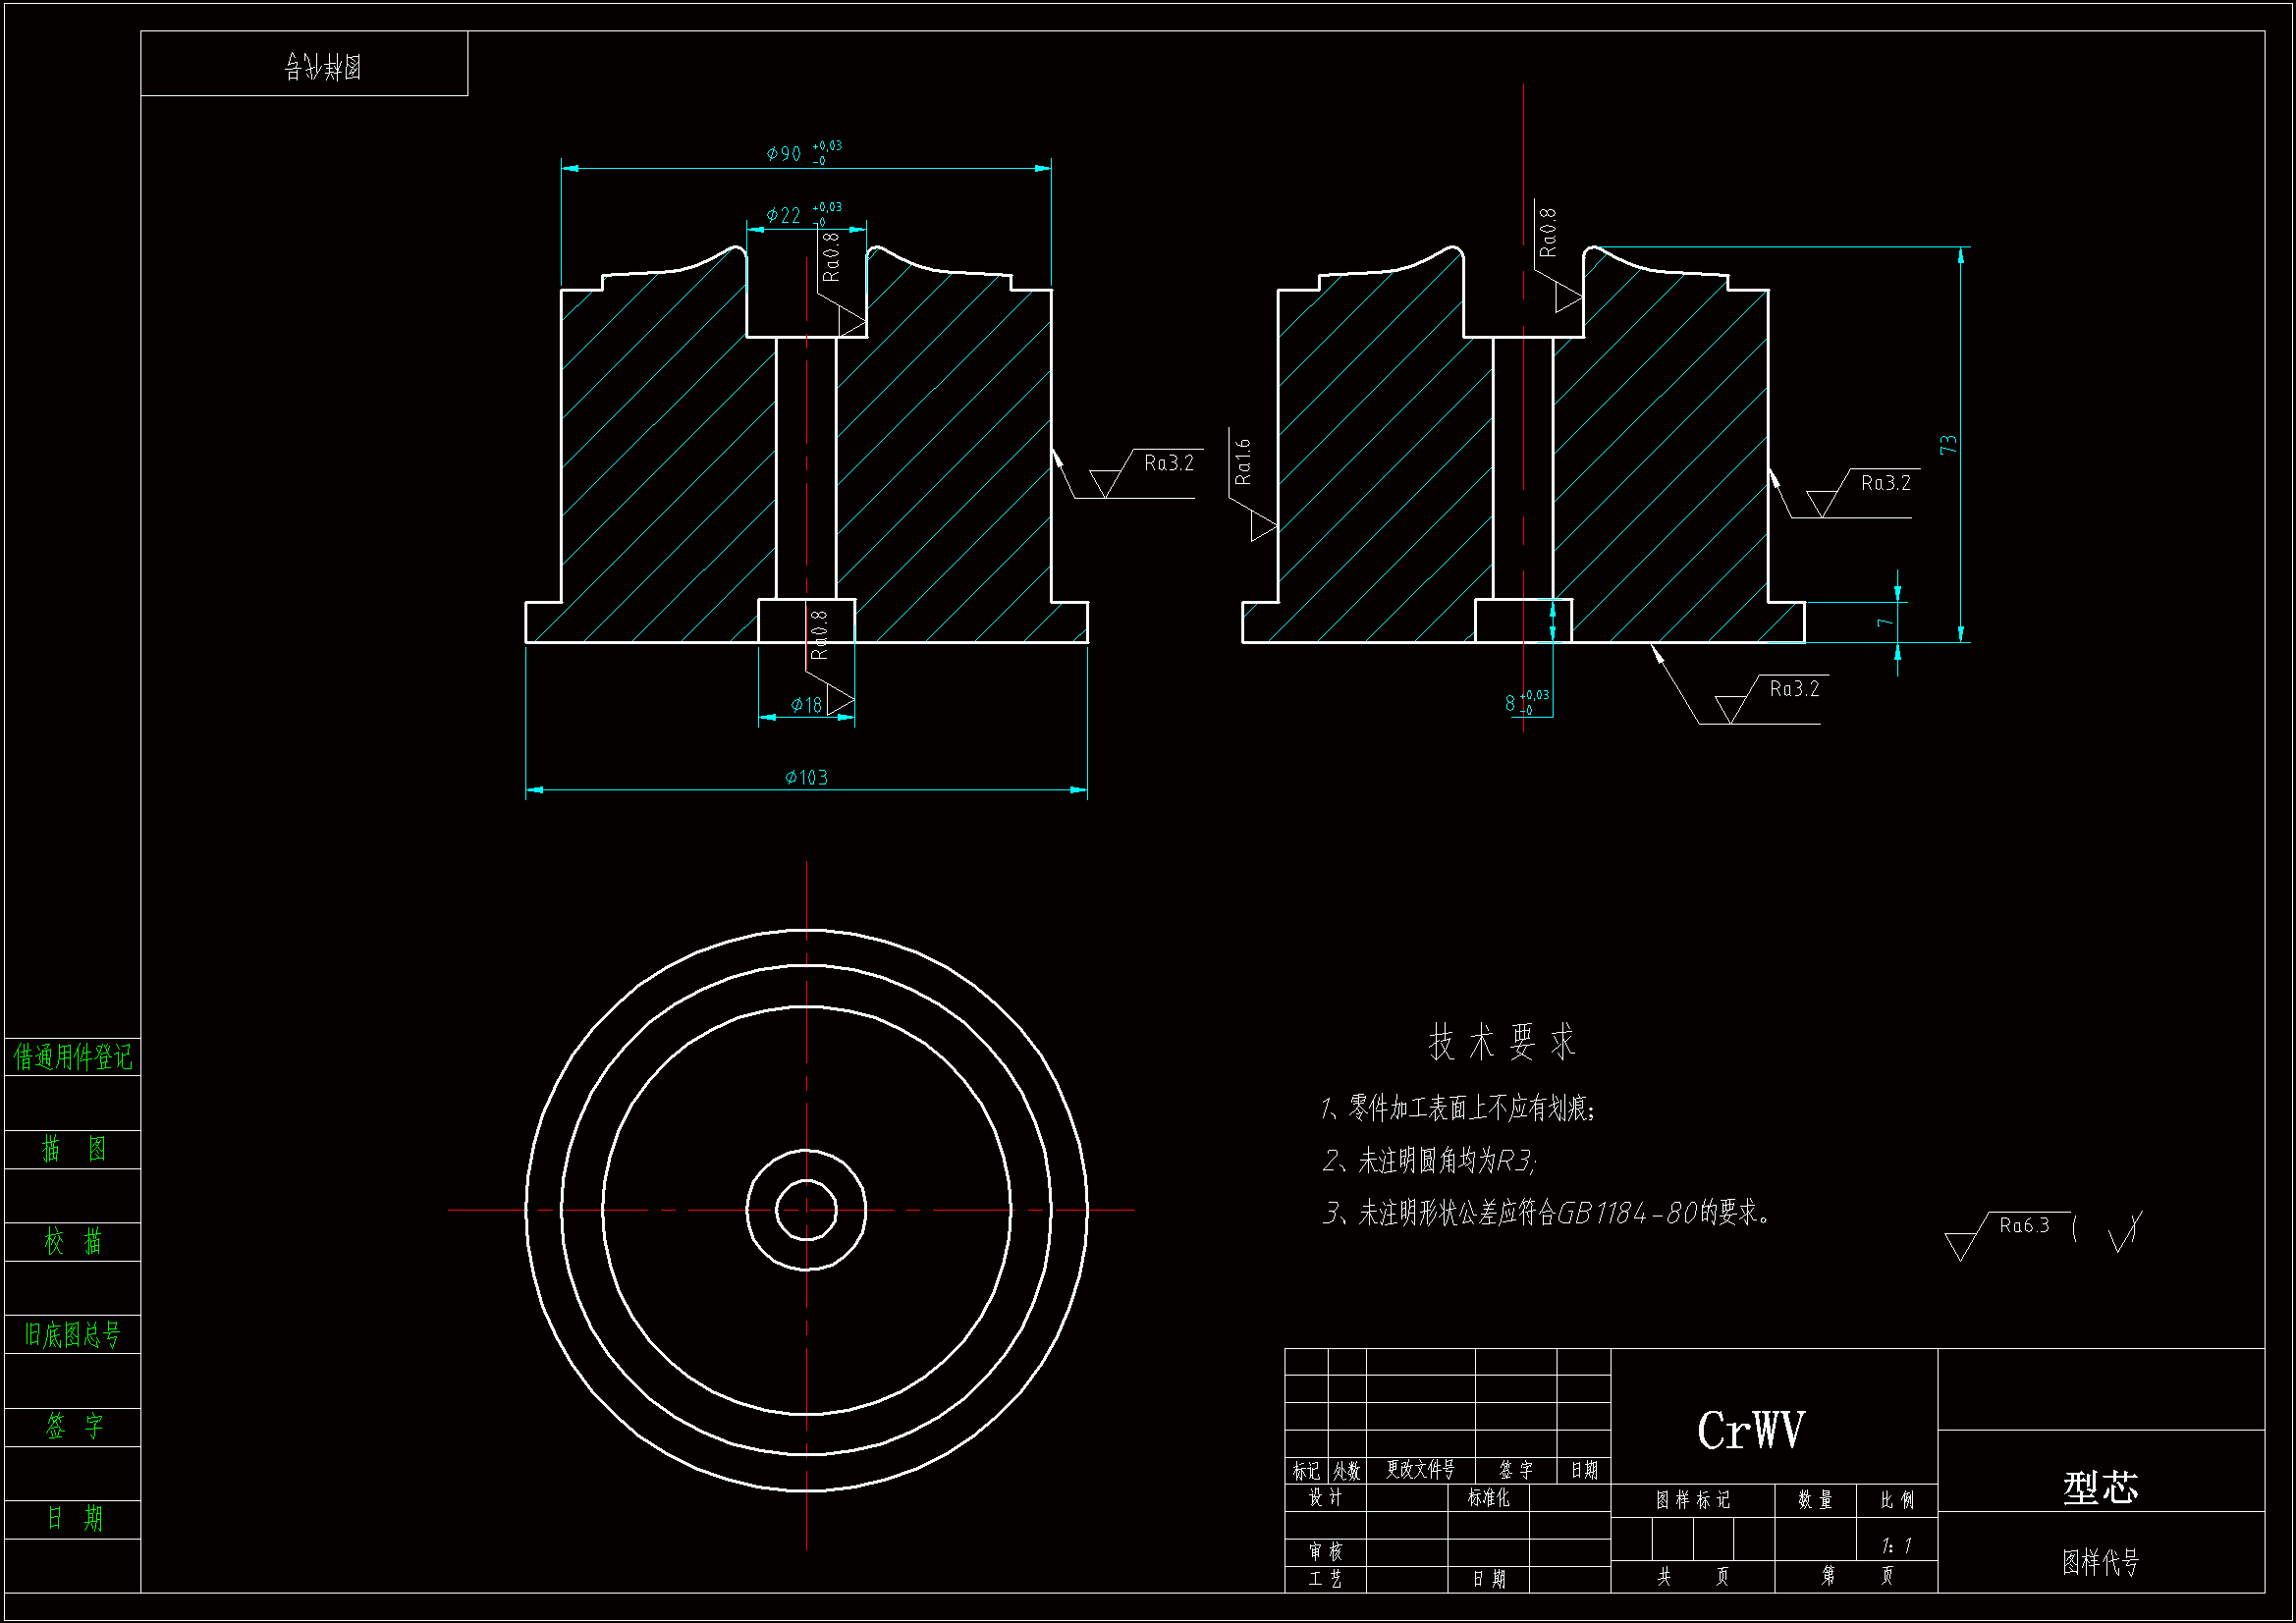Image resolution: width=2296 pixels, height=1623 pixels.
Task: Select the Ra1.6 surface roughness symbol
Action: click(1244, 464)
